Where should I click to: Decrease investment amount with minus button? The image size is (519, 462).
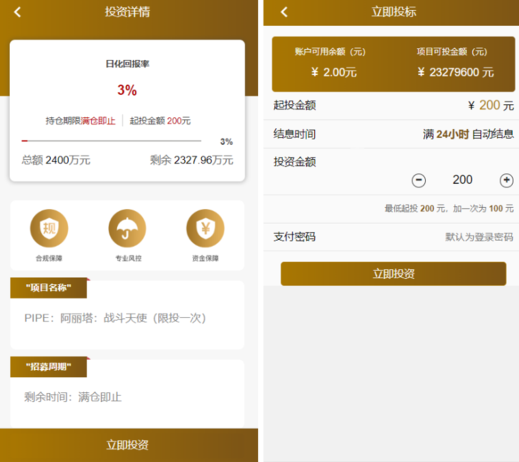[419, 180]
